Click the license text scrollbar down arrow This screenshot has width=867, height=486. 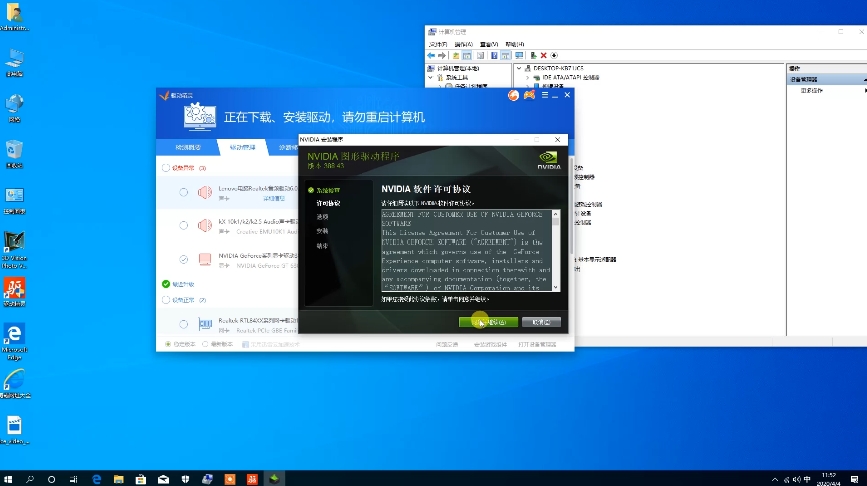pyautogui.click(x=556, y=287)
